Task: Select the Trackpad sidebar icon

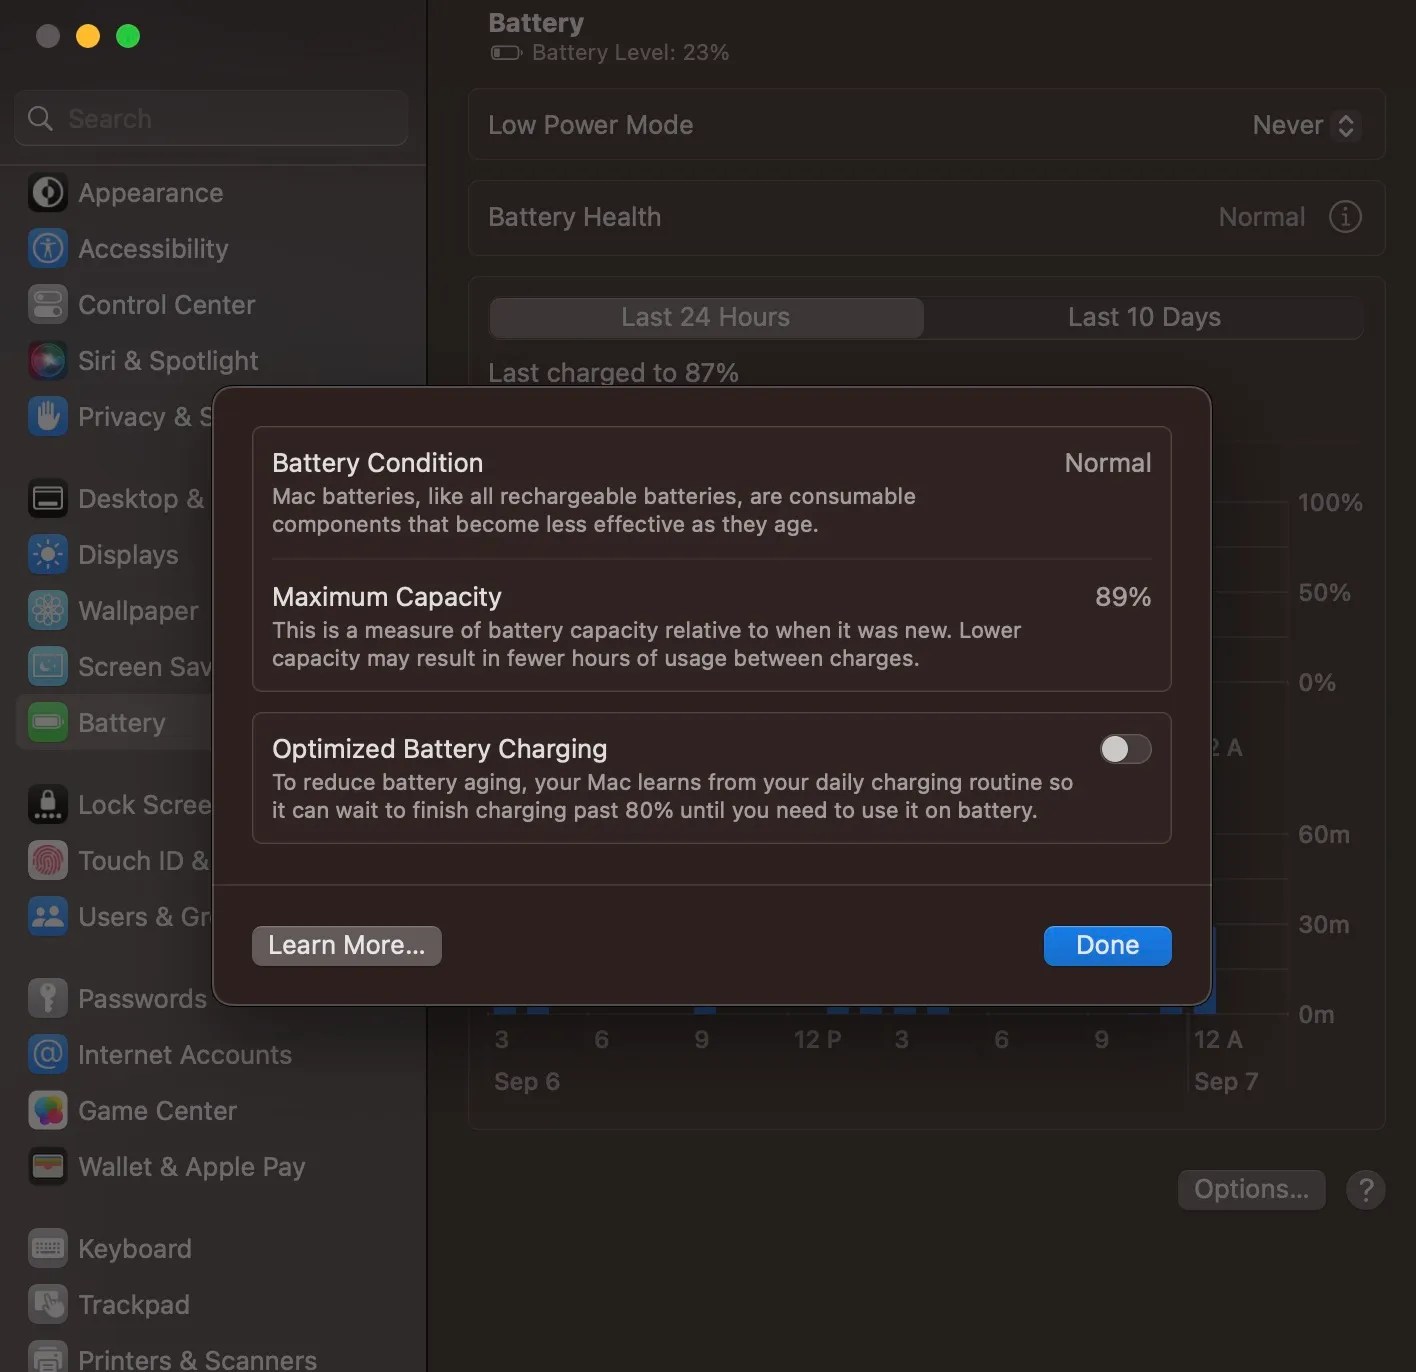Action: pyautogui.click(x=47, y=1304)
